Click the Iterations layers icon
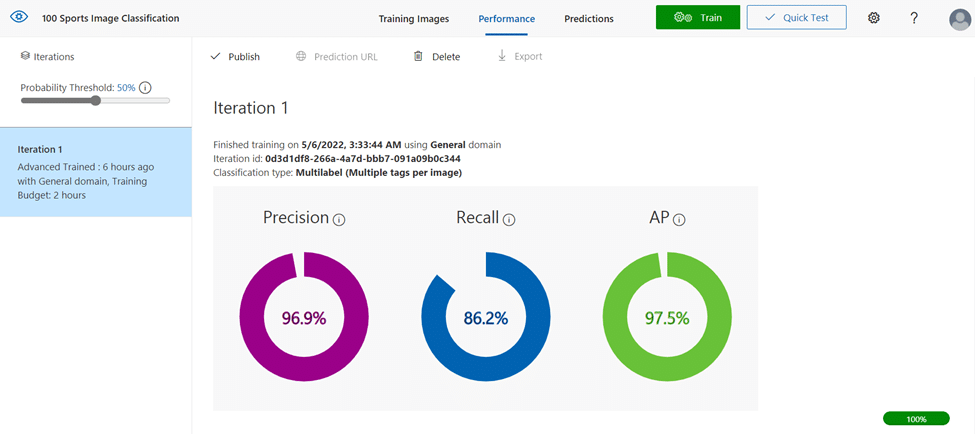The width and height of the screenshot is (975, 434). pos(25,56)
